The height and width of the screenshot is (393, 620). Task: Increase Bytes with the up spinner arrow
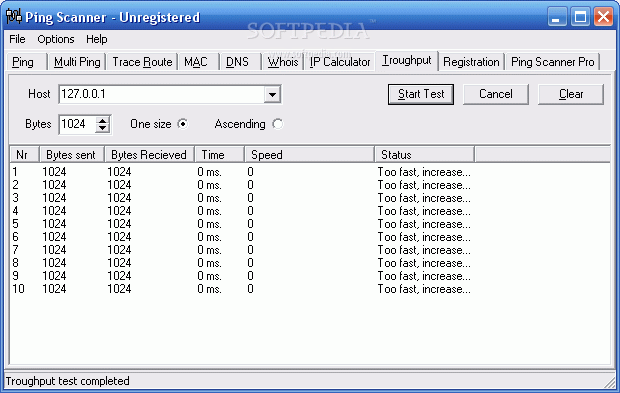point(102,121)
